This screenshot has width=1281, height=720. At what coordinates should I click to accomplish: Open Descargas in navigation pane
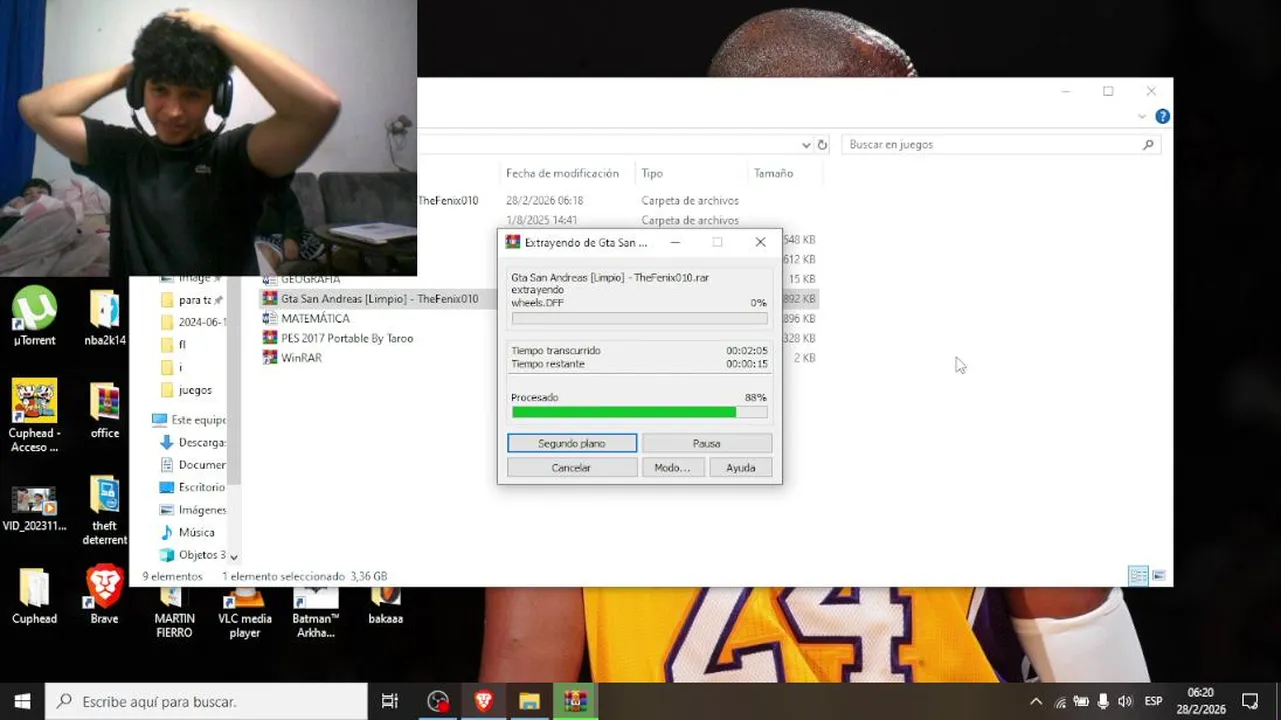192,442
